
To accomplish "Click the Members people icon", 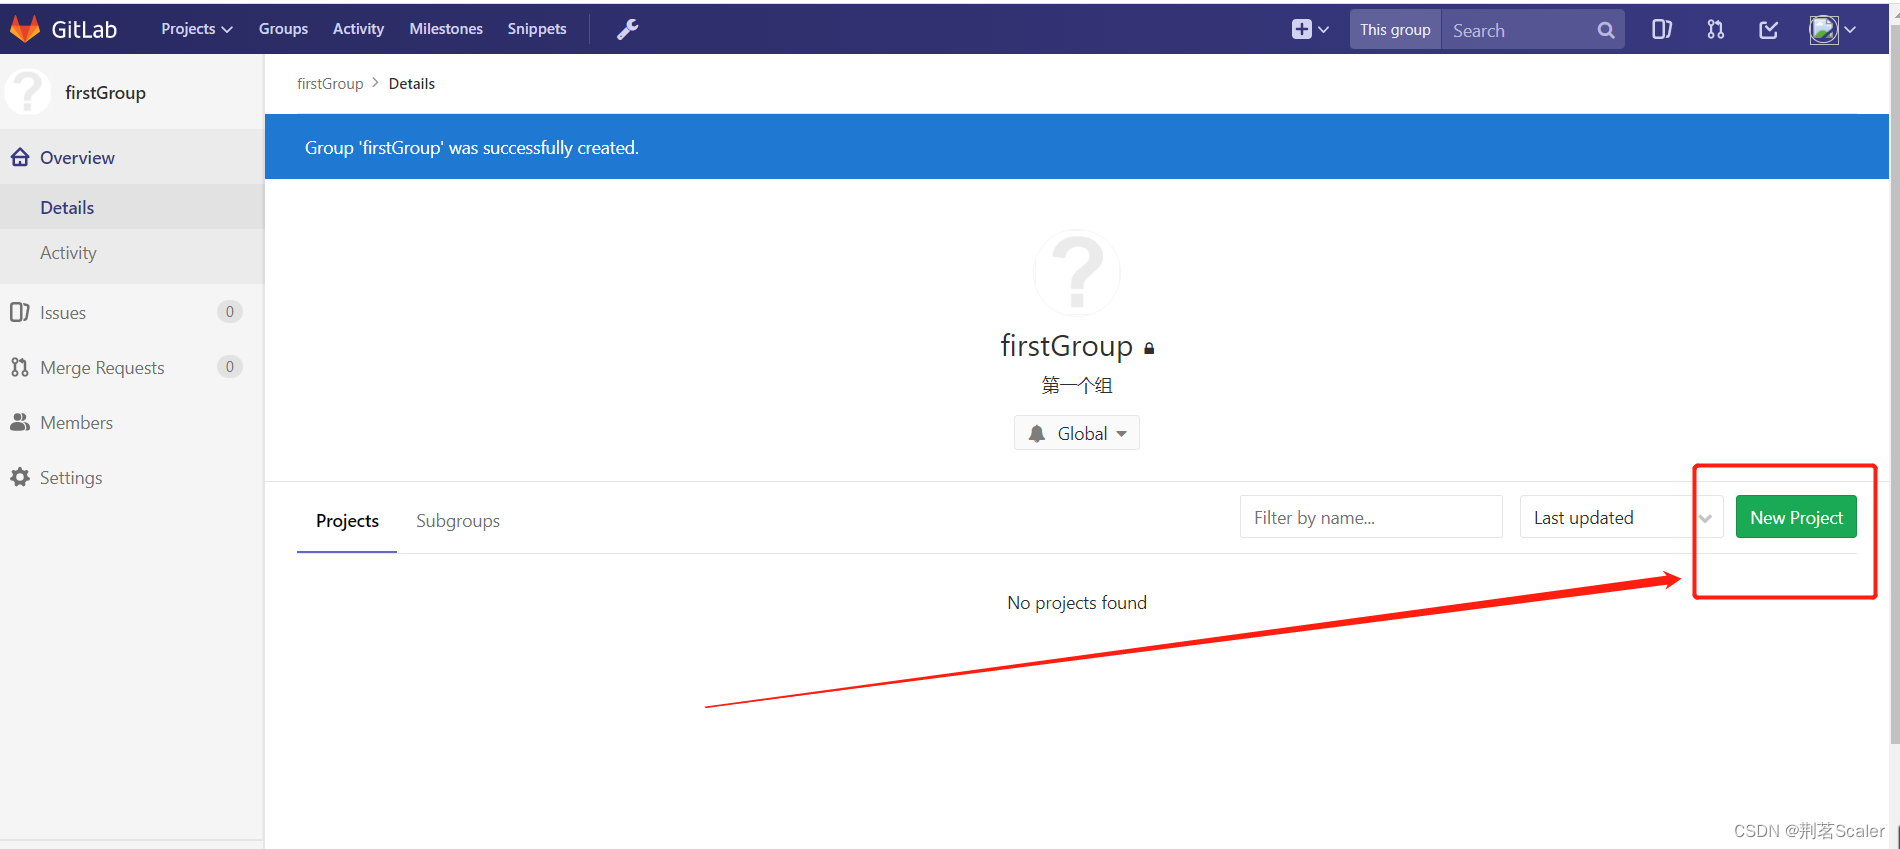I will click(20, 422).
